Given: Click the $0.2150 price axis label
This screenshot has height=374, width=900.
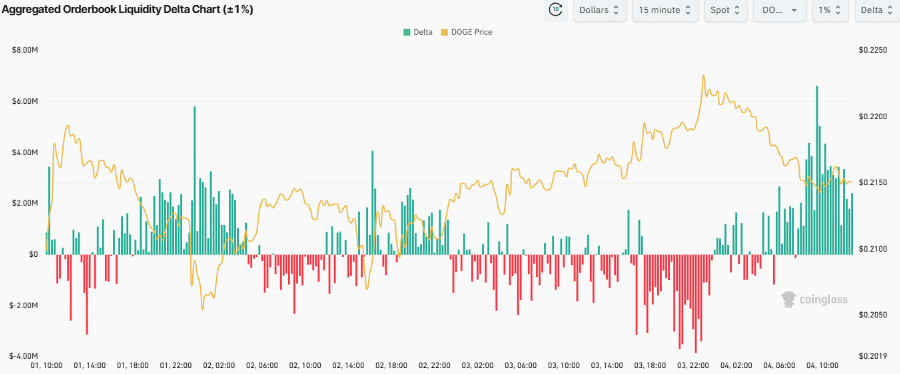Looking at the screenshot, I should (x=872, y=182).
